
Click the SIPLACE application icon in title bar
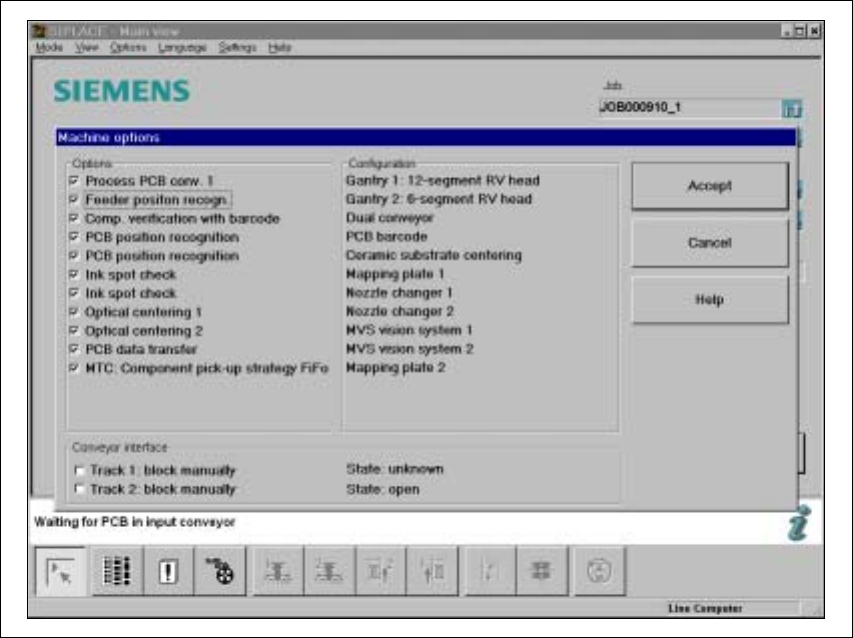(39, 31)
